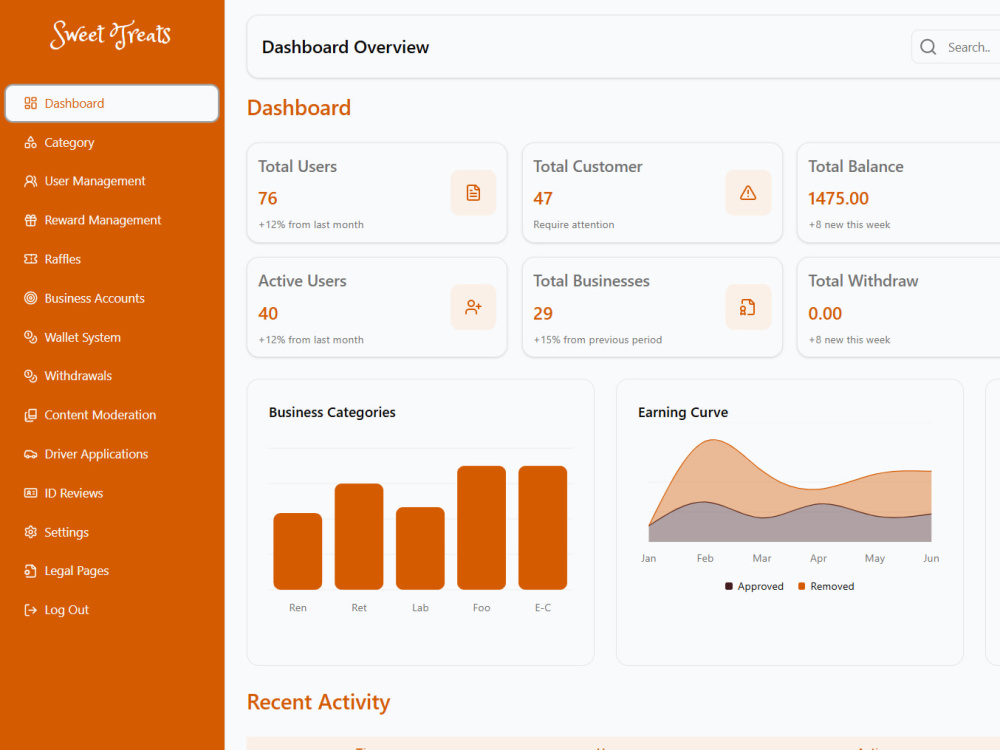Open the Legal Pages label in sidebar
The image size is (1000, 750).
(77, 571)
